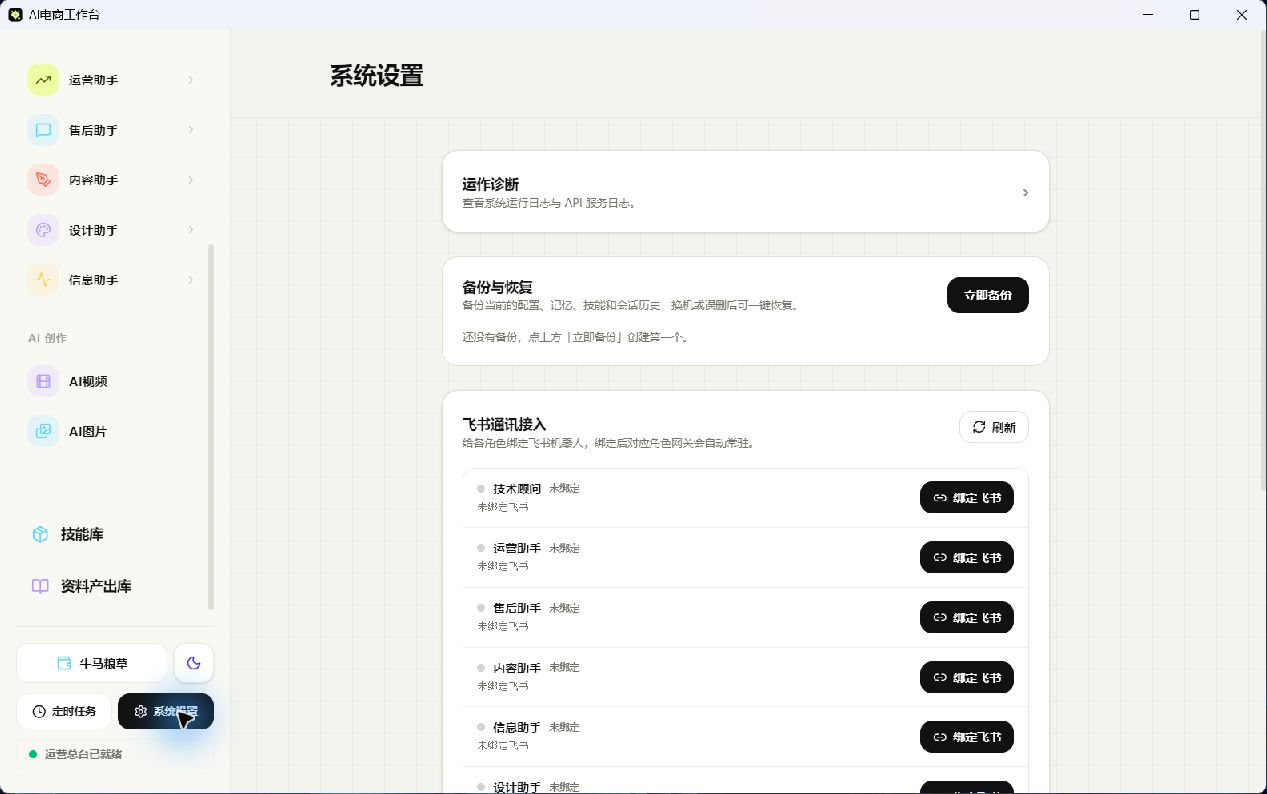1267x794 pixels.
Task: Click the 运营助手 trend-chart icon
Action: pos(43,80)
